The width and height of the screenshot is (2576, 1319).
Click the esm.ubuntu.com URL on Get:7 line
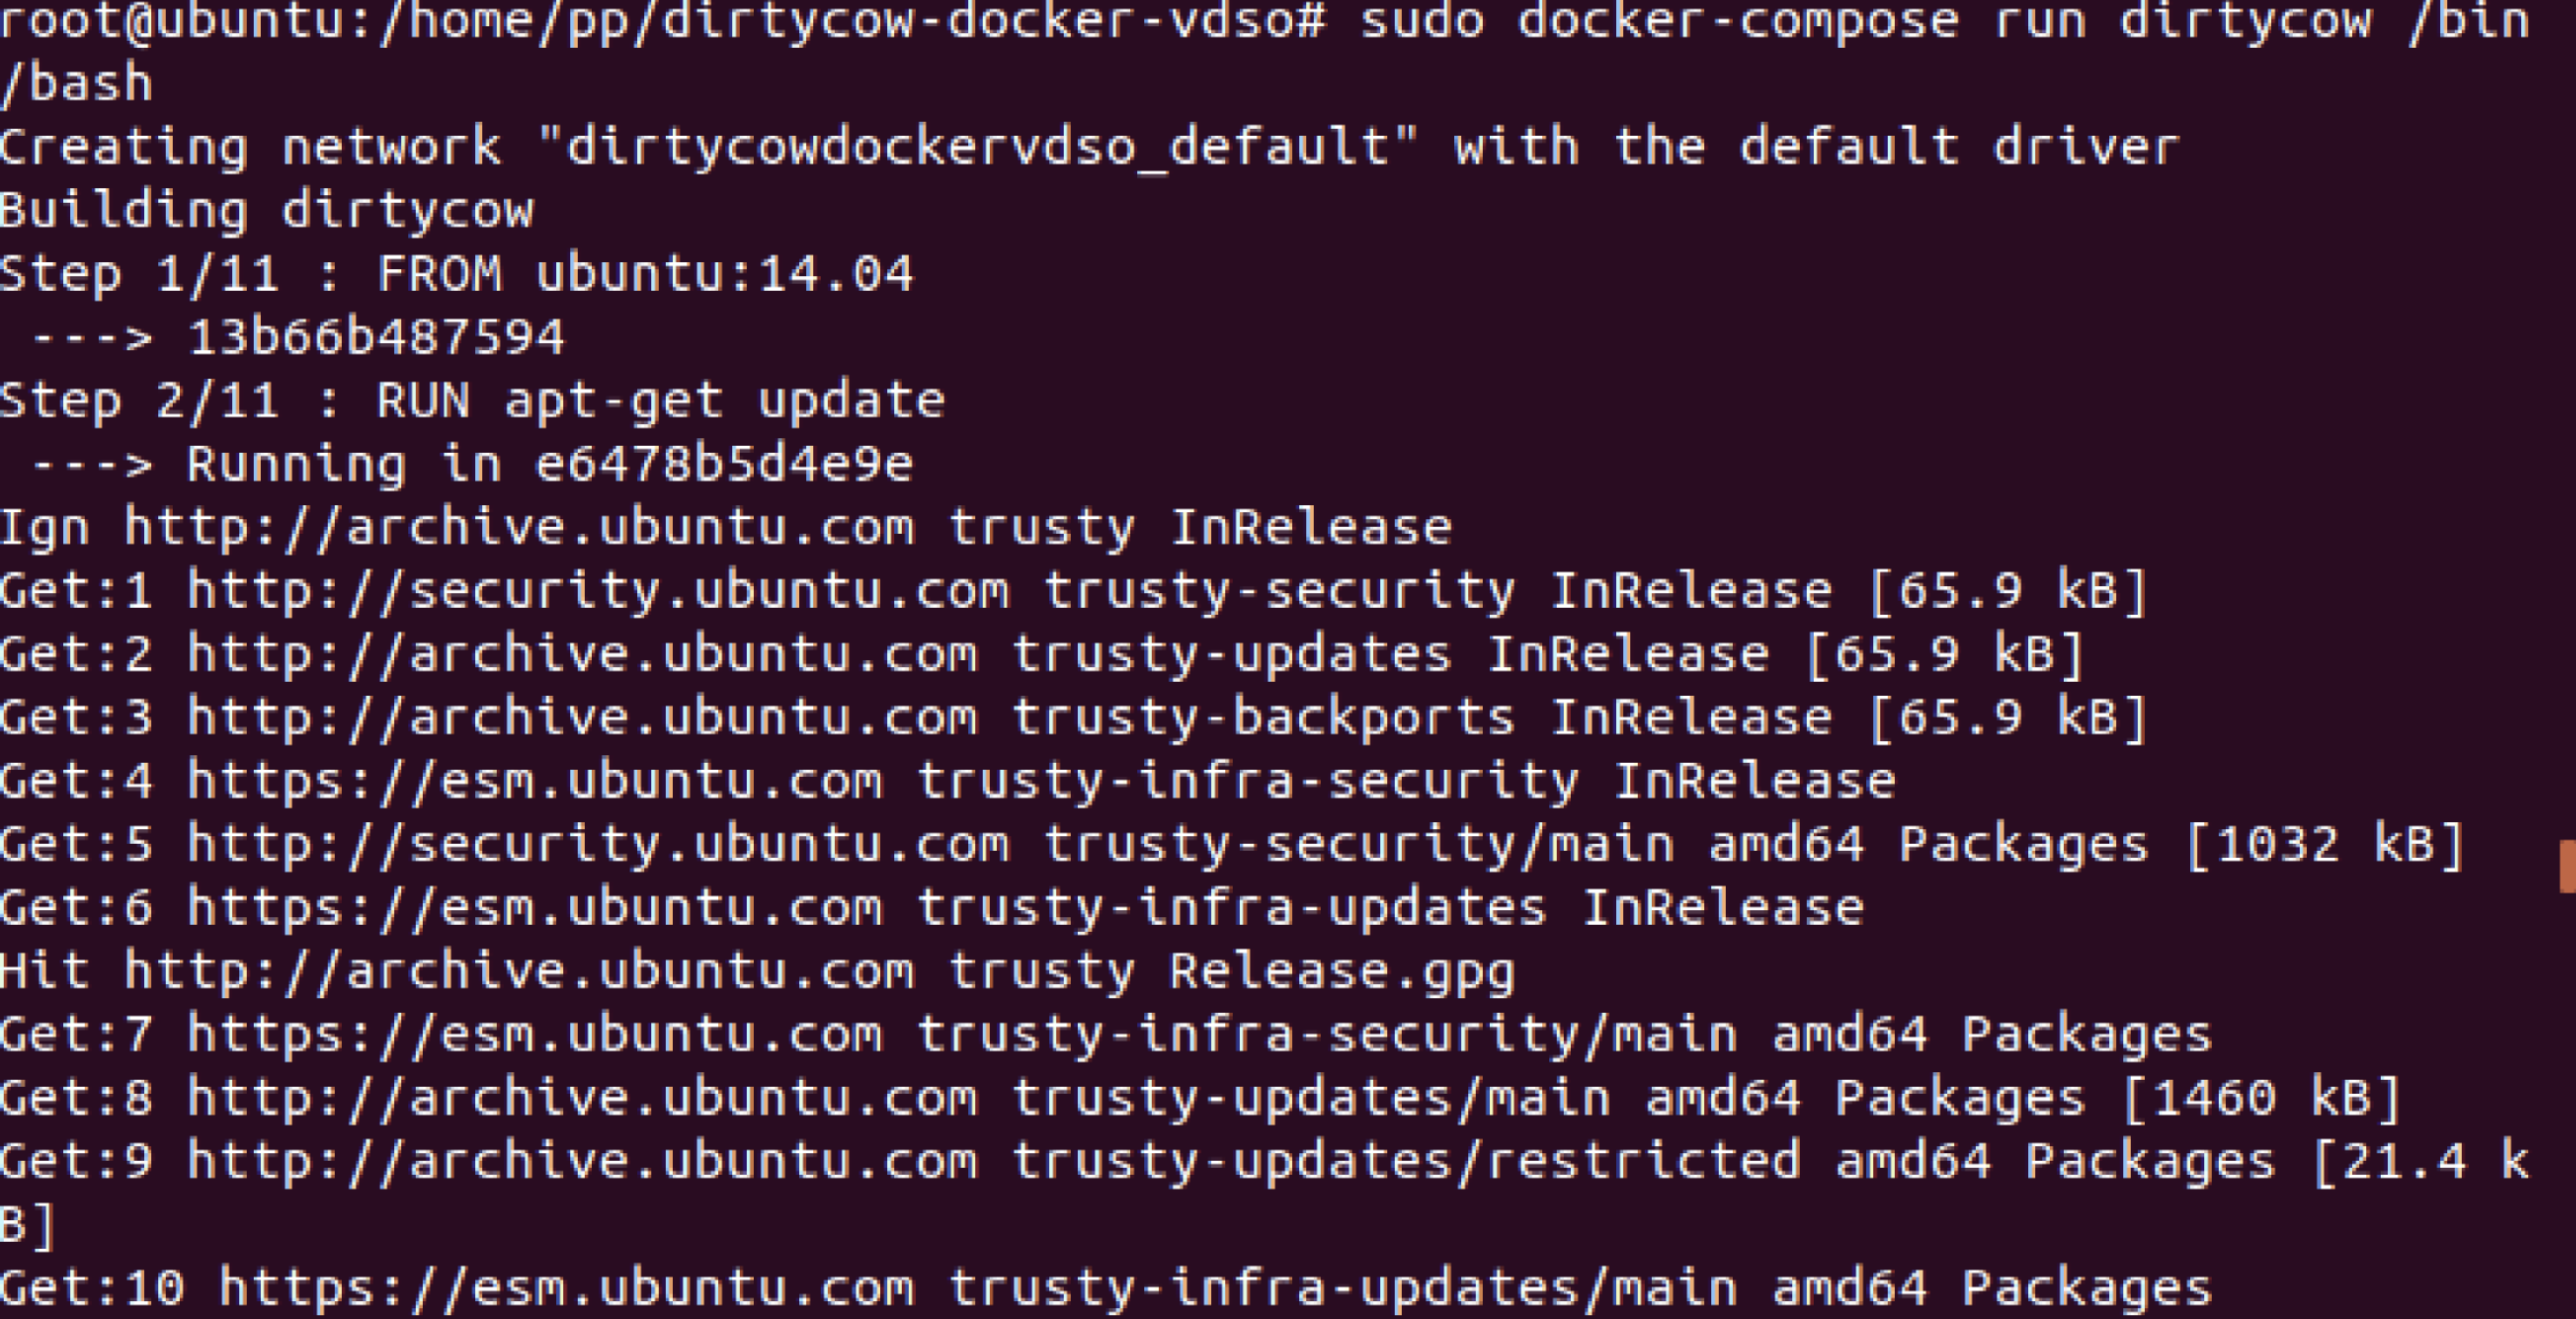click(536, 1035)
